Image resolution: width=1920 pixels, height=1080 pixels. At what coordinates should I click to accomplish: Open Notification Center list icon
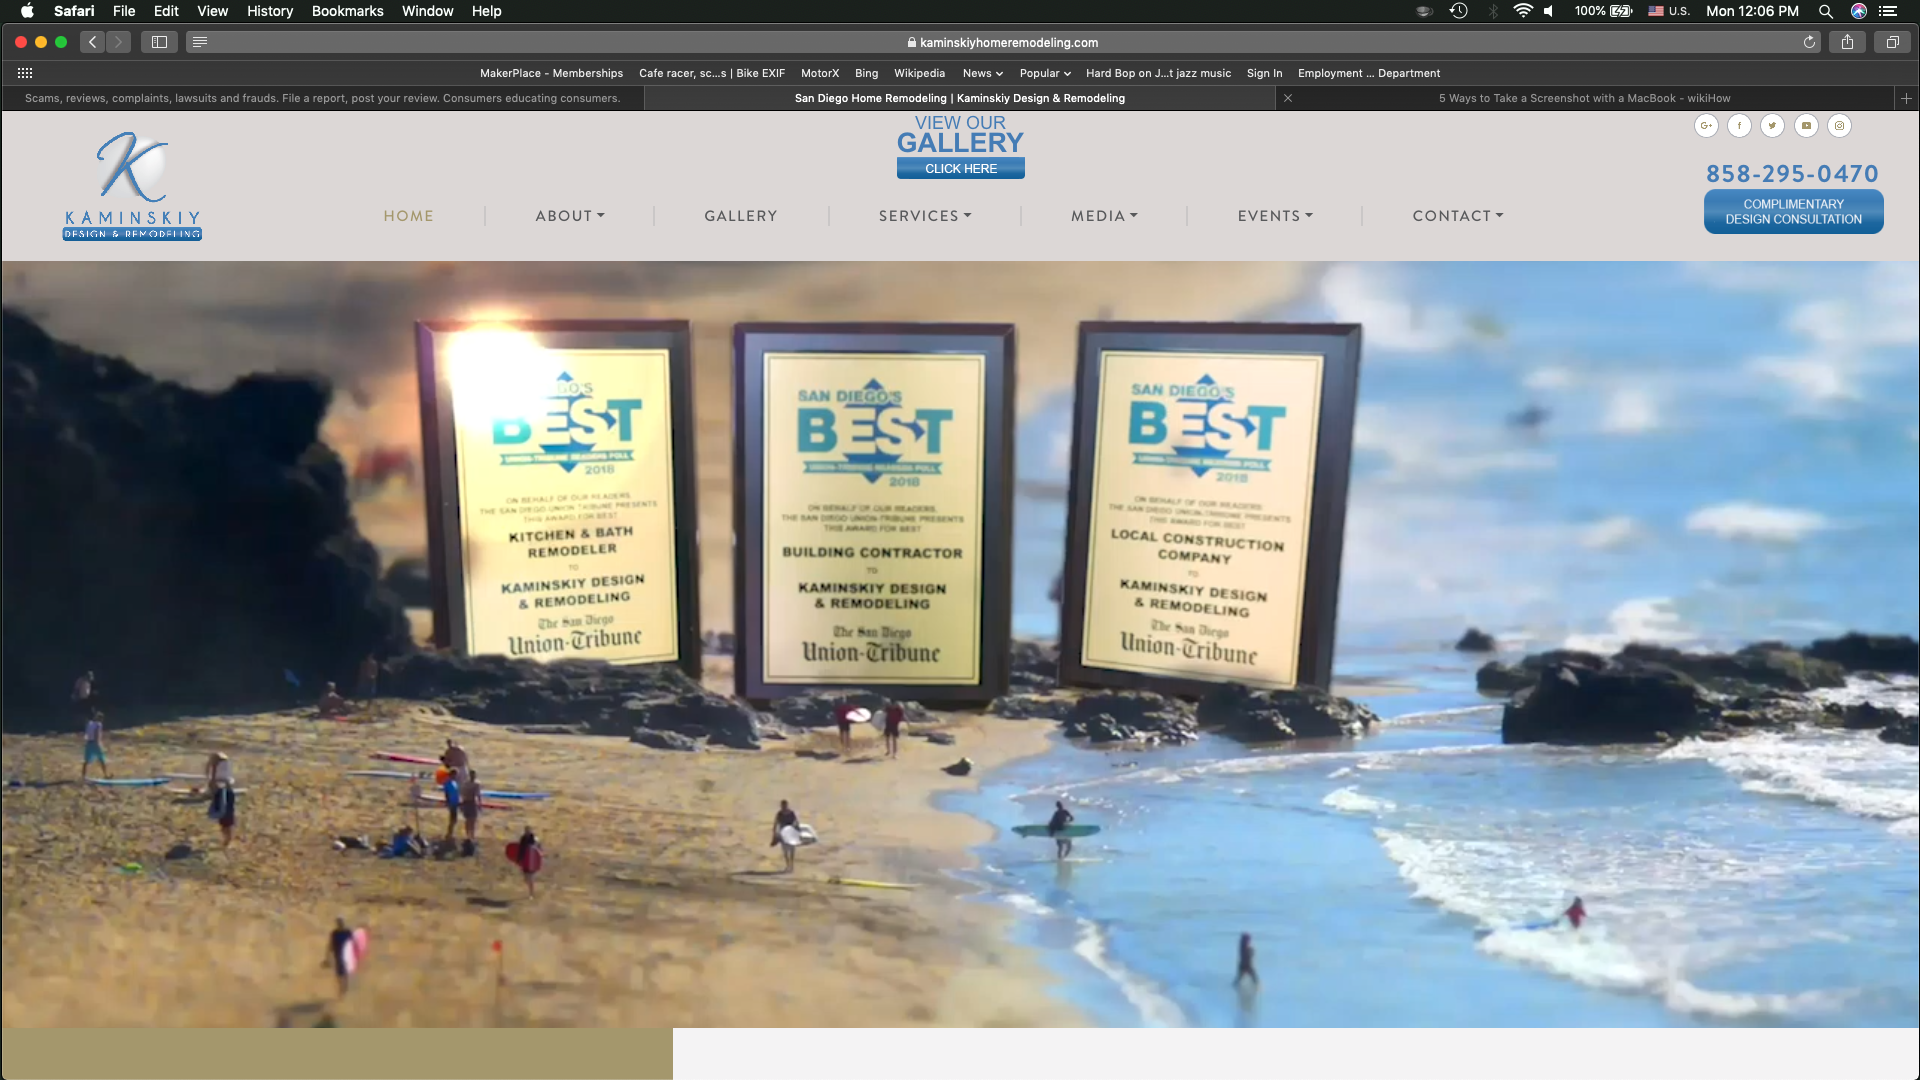click(1888, 11)
